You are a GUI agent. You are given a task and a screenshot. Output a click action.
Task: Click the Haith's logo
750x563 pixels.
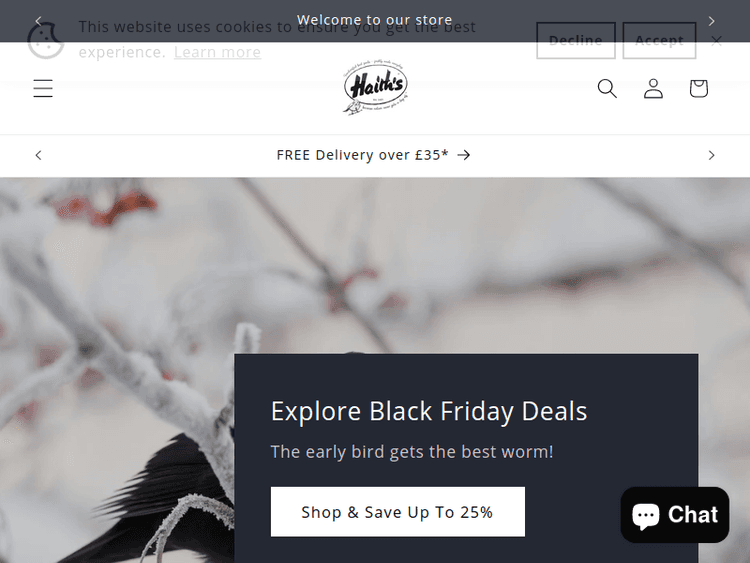click(376, 88)
